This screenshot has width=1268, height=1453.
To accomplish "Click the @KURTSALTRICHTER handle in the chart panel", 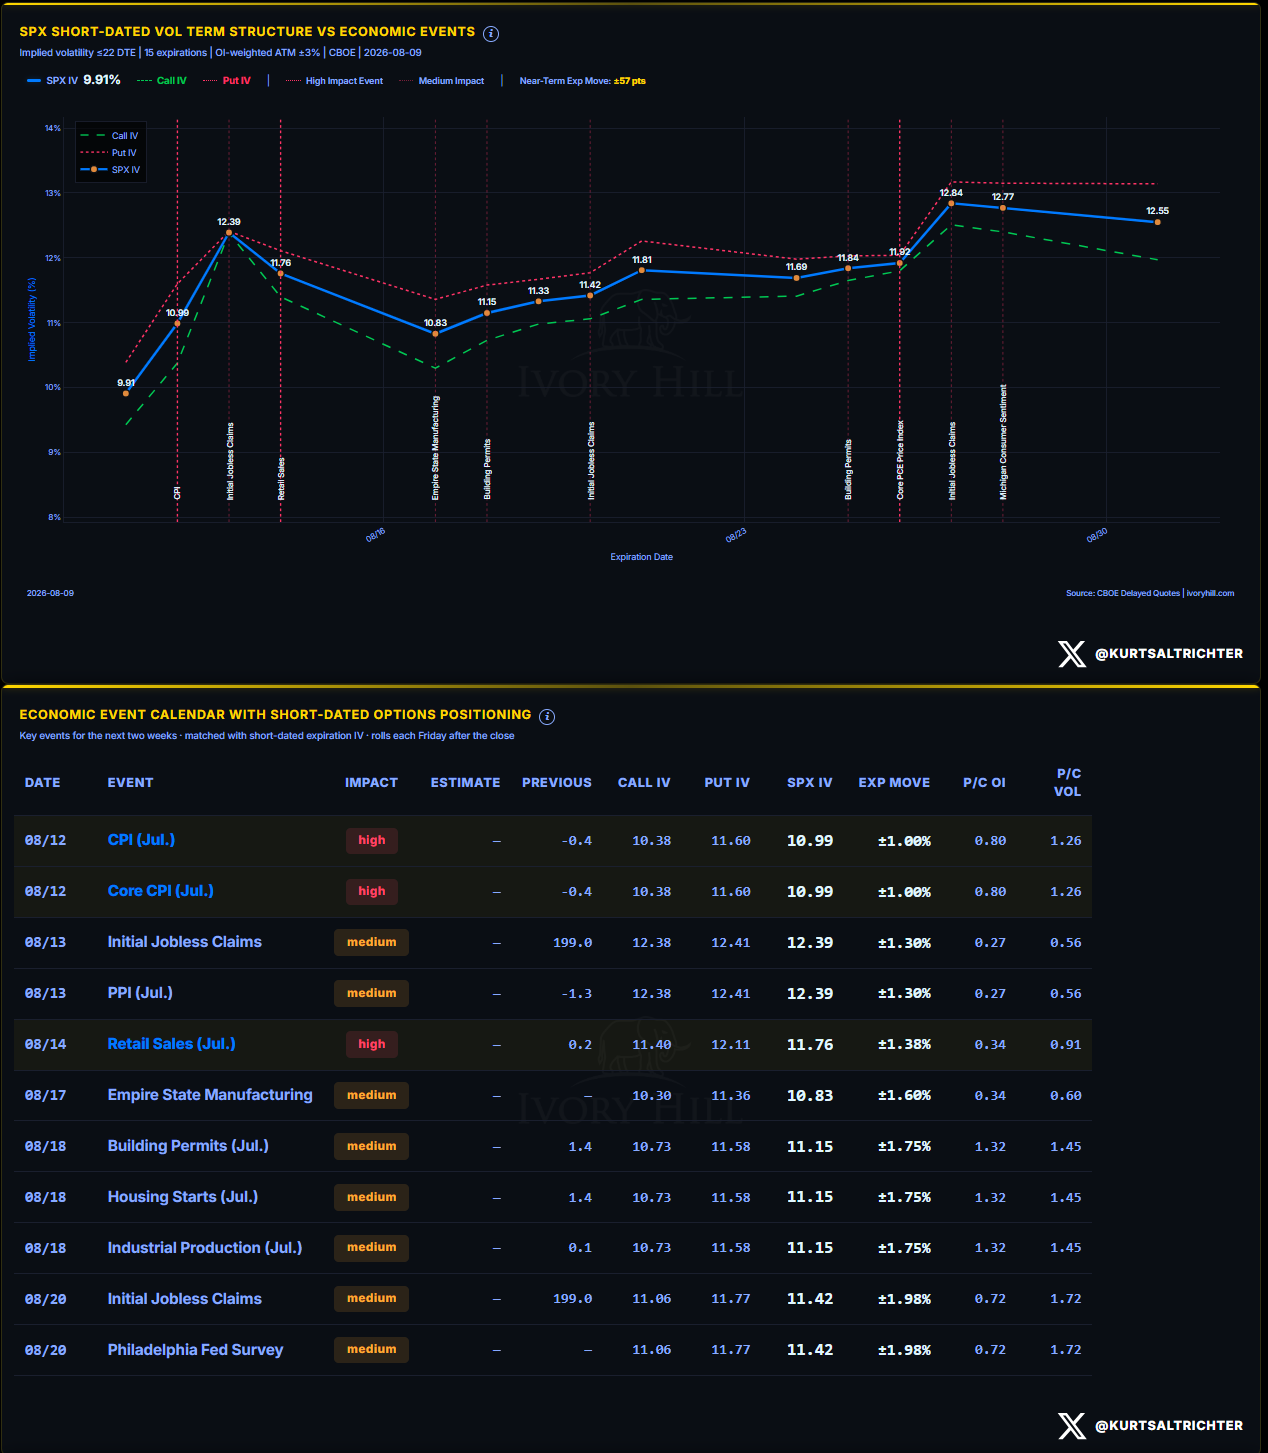I will [1169, 654].
